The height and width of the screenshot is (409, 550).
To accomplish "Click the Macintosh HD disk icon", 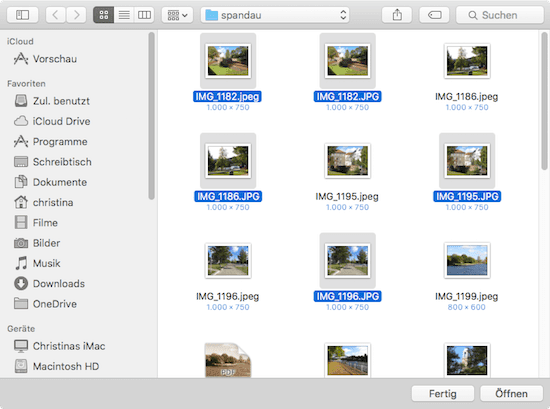I will pos(21,366).
